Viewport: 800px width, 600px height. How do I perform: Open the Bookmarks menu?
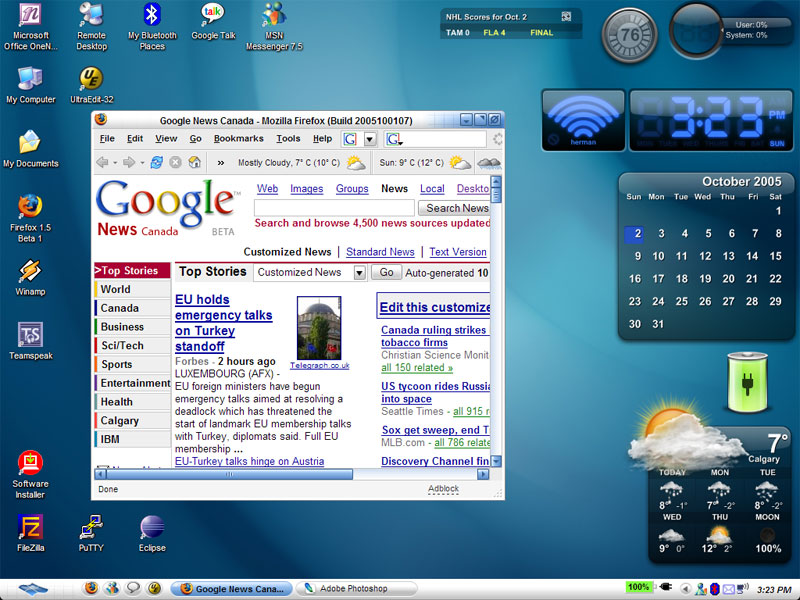pos(238,139)
